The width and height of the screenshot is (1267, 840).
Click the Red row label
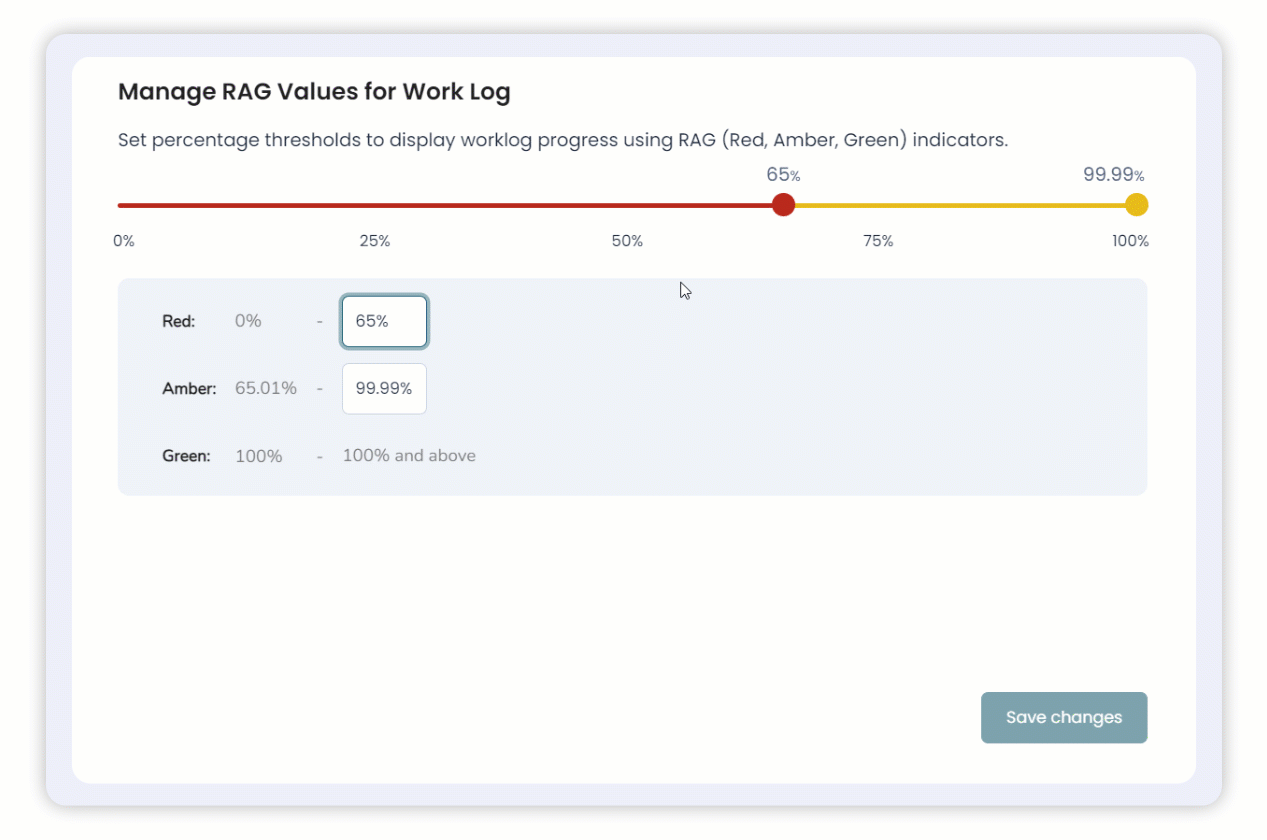[179, 322]
